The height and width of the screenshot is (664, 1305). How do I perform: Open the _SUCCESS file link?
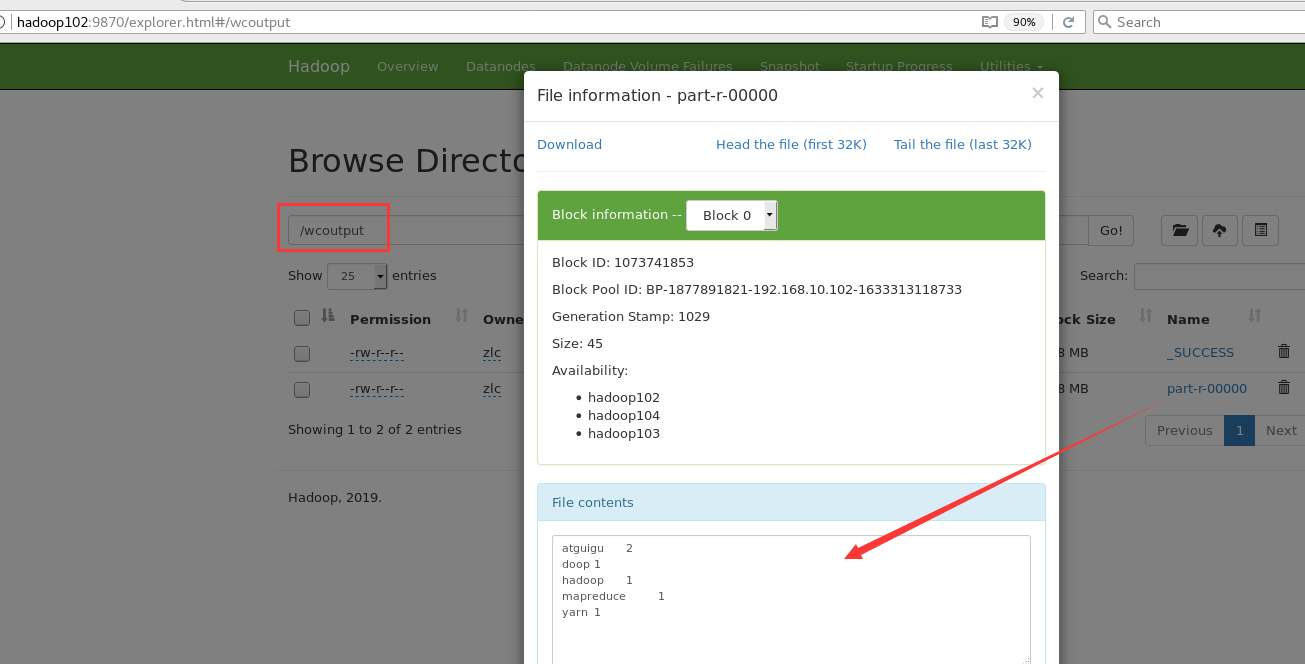[x=1200, y=352]
